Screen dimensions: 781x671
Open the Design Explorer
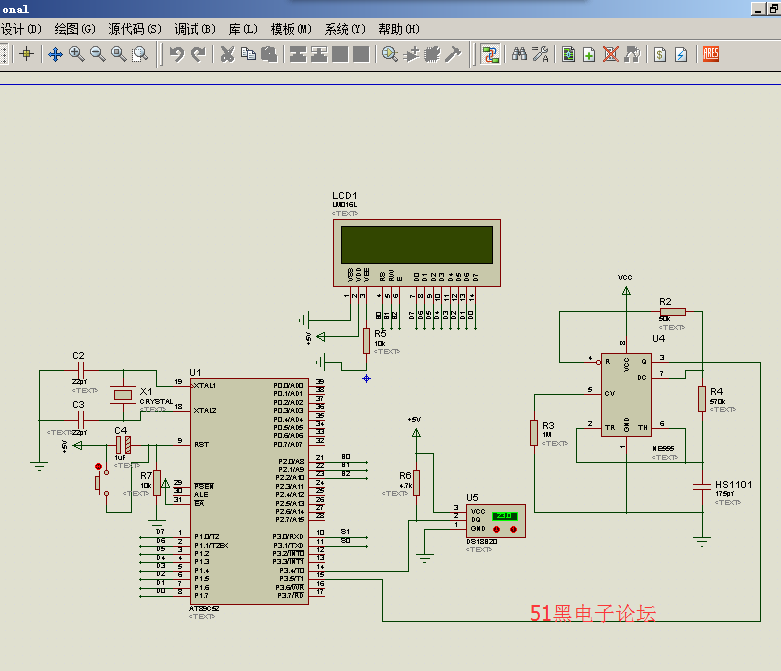pos(568,54)
